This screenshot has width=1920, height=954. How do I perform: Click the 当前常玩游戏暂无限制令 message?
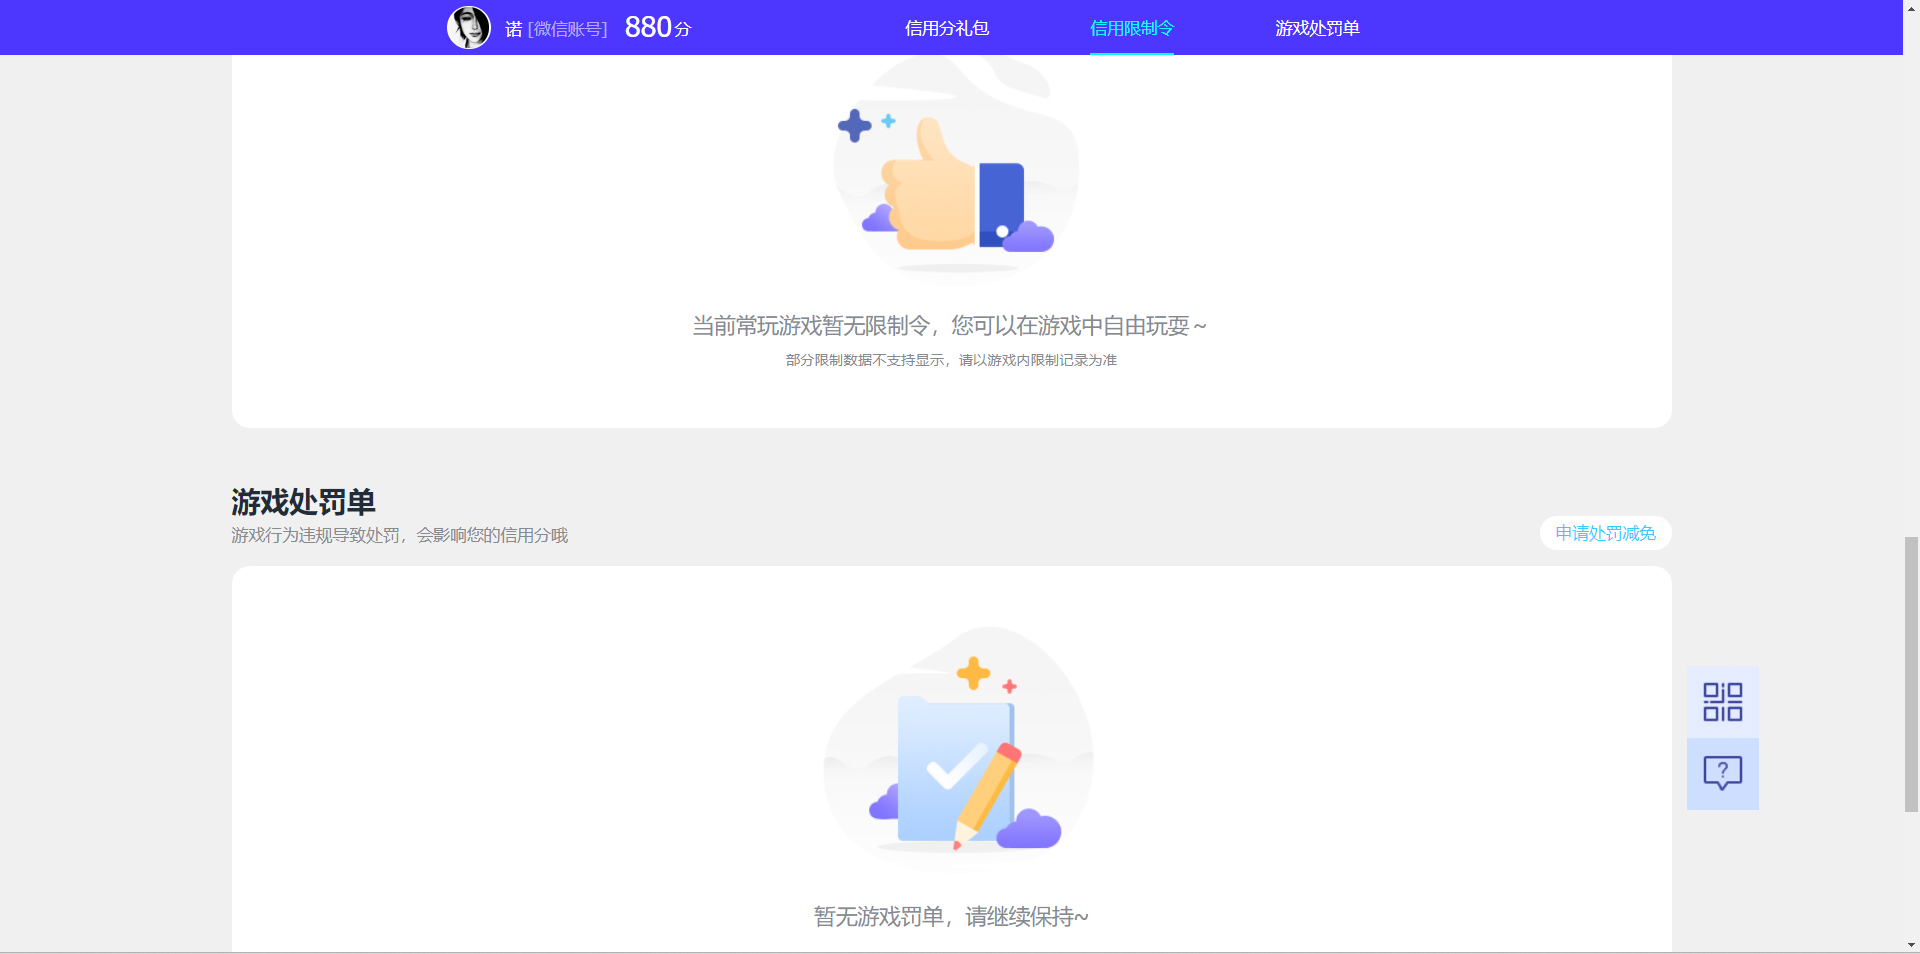coord(950,325)
